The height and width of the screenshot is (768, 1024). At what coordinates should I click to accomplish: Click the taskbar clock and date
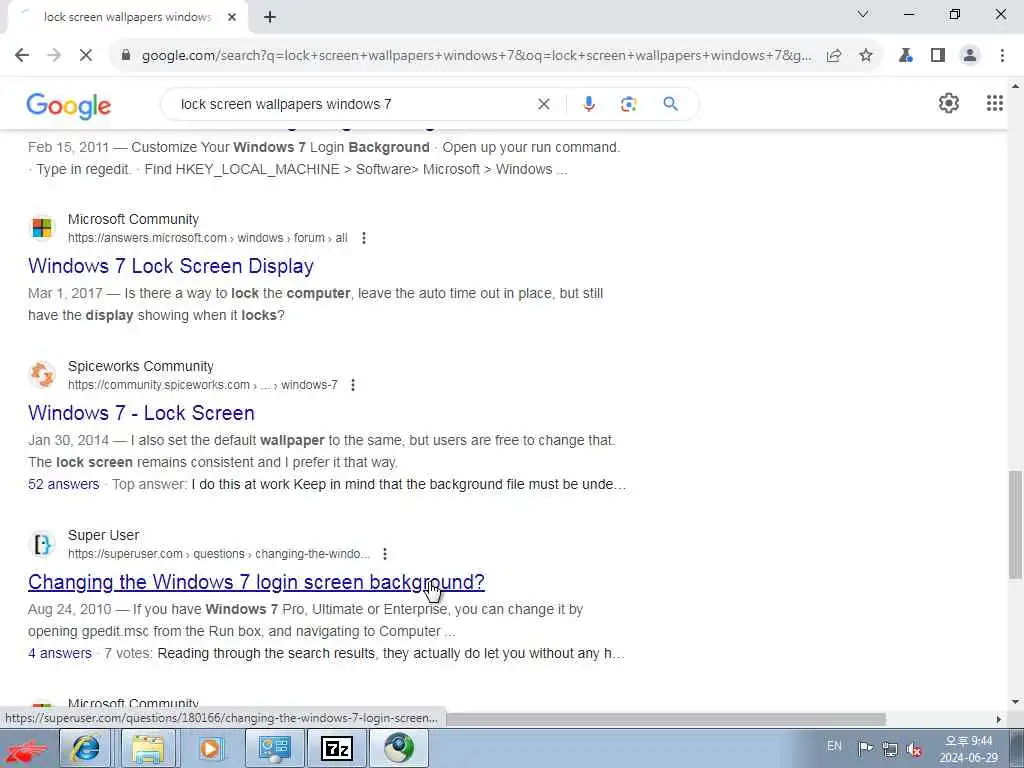point(968,749)
